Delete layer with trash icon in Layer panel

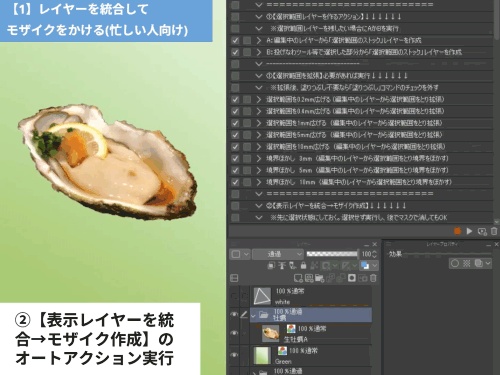point(373,278)
